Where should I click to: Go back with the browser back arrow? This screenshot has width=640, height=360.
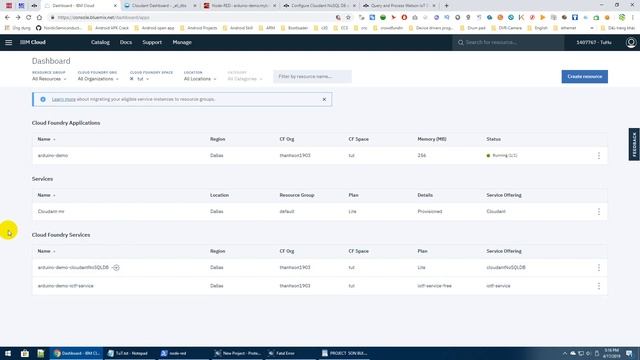pyautogui.click(x=7, y=17)
